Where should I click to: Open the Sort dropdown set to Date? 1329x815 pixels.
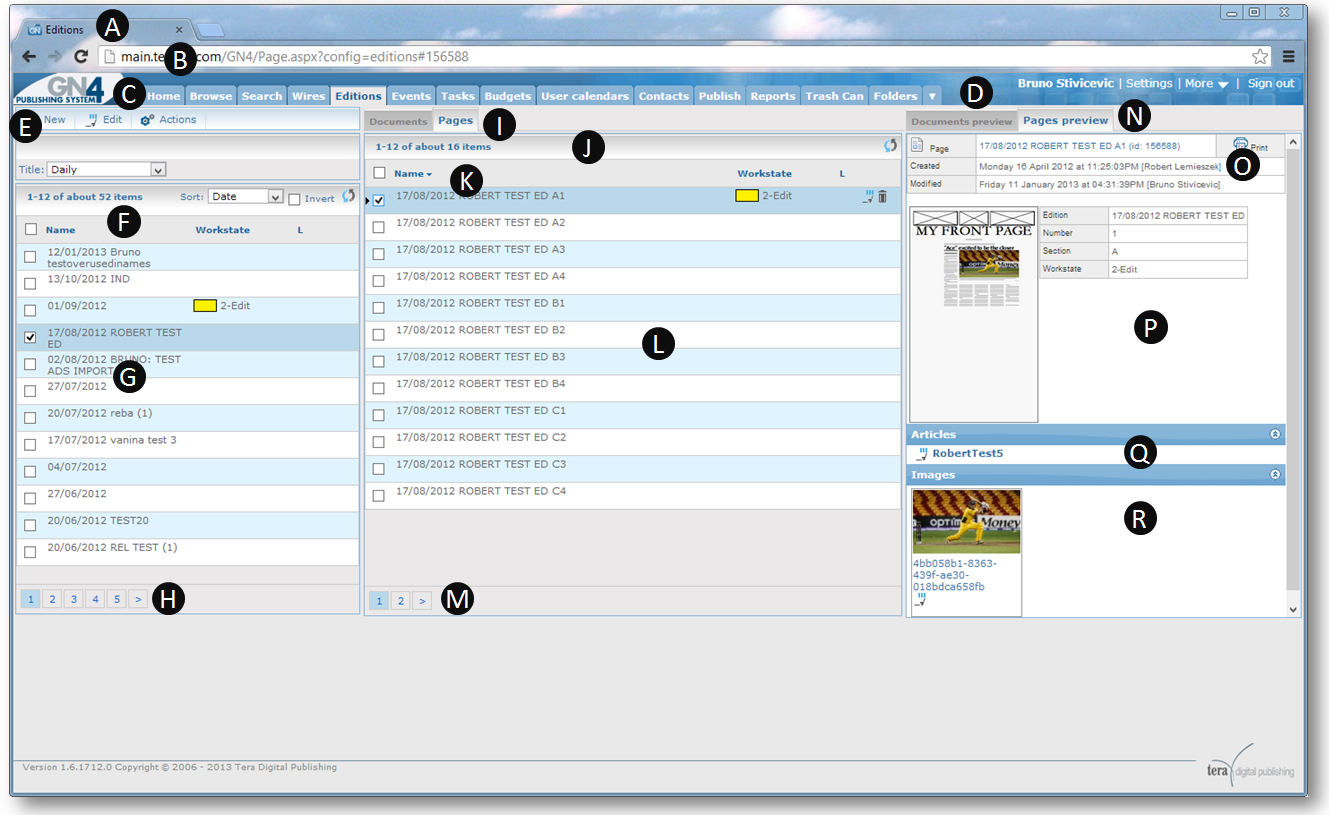pos(247,197)
